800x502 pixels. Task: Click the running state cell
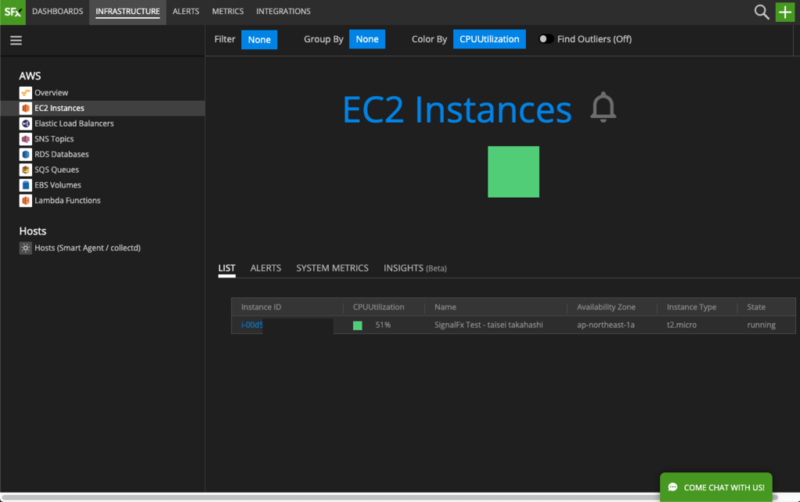click(761, 325)
